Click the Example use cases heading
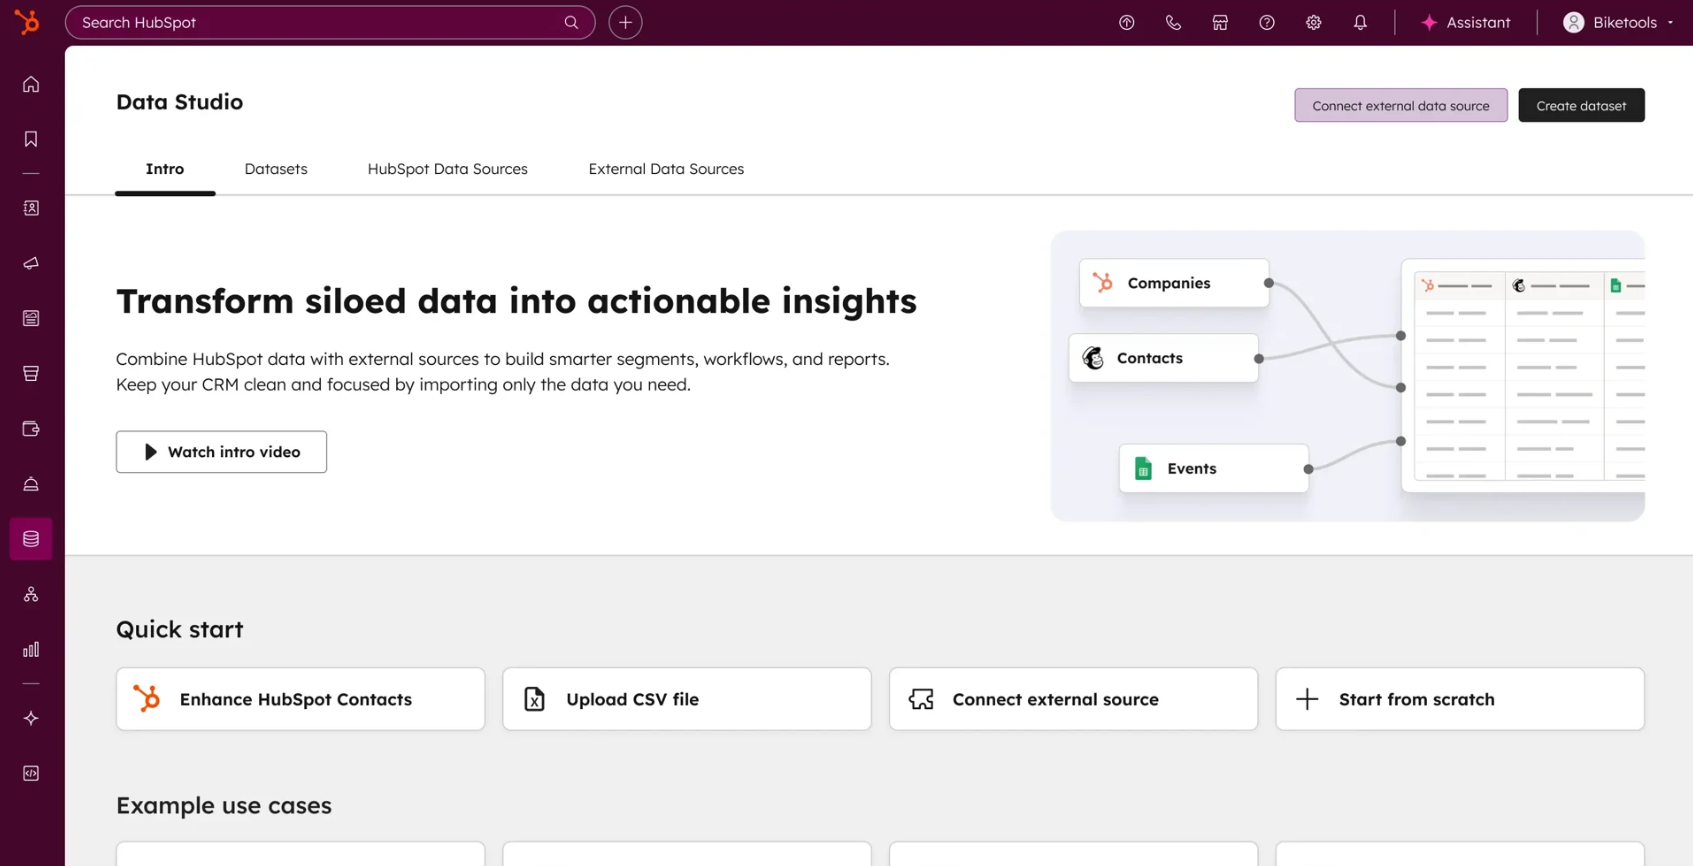This screenshot has height=866, width=1693. pyautogui.click(x=224, y=805)
